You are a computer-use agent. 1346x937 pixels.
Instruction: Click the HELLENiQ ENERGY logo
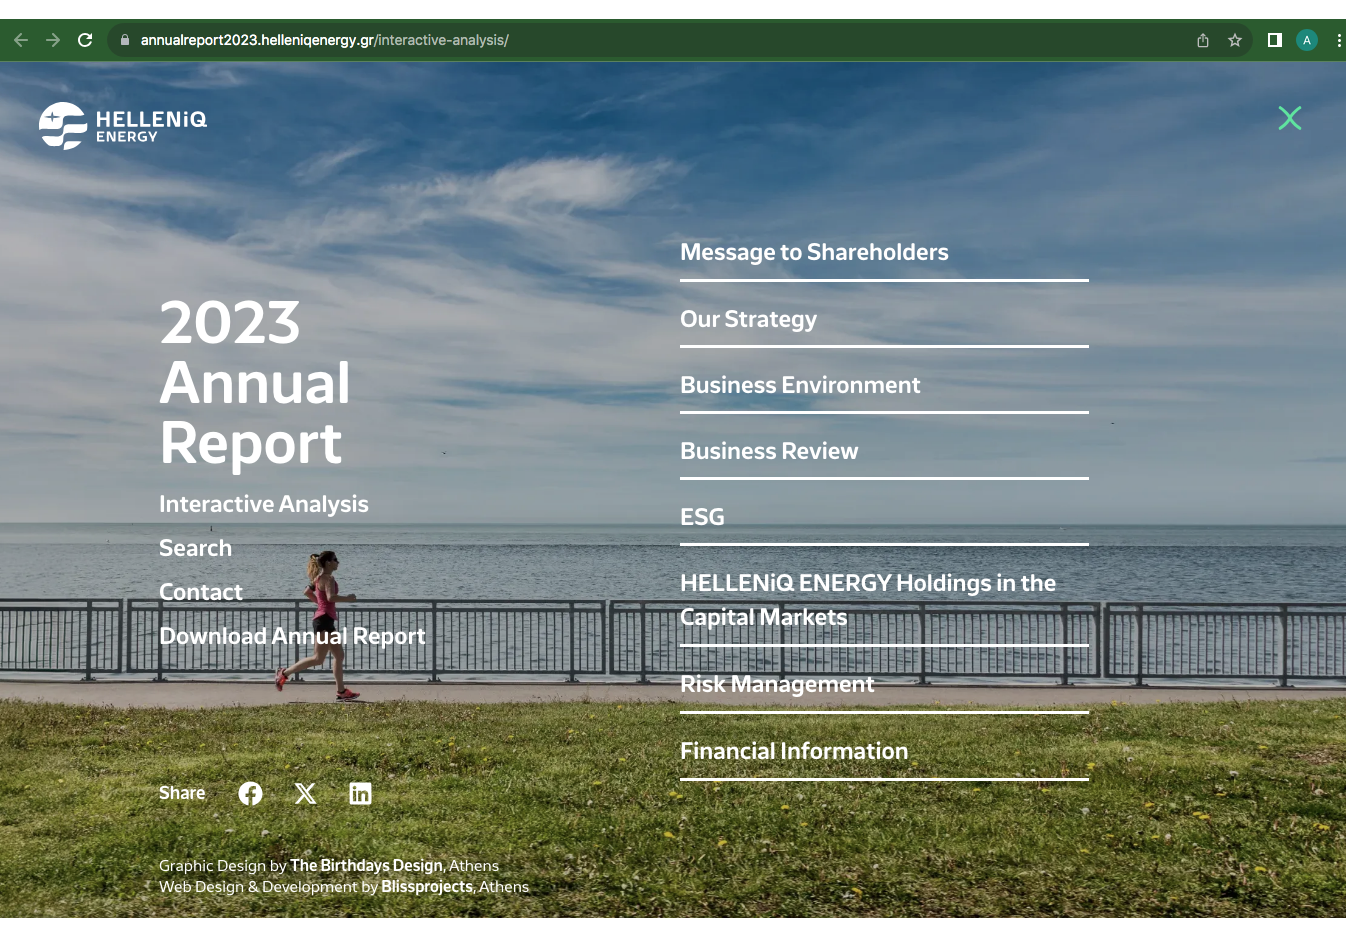(x=123, y=126)
